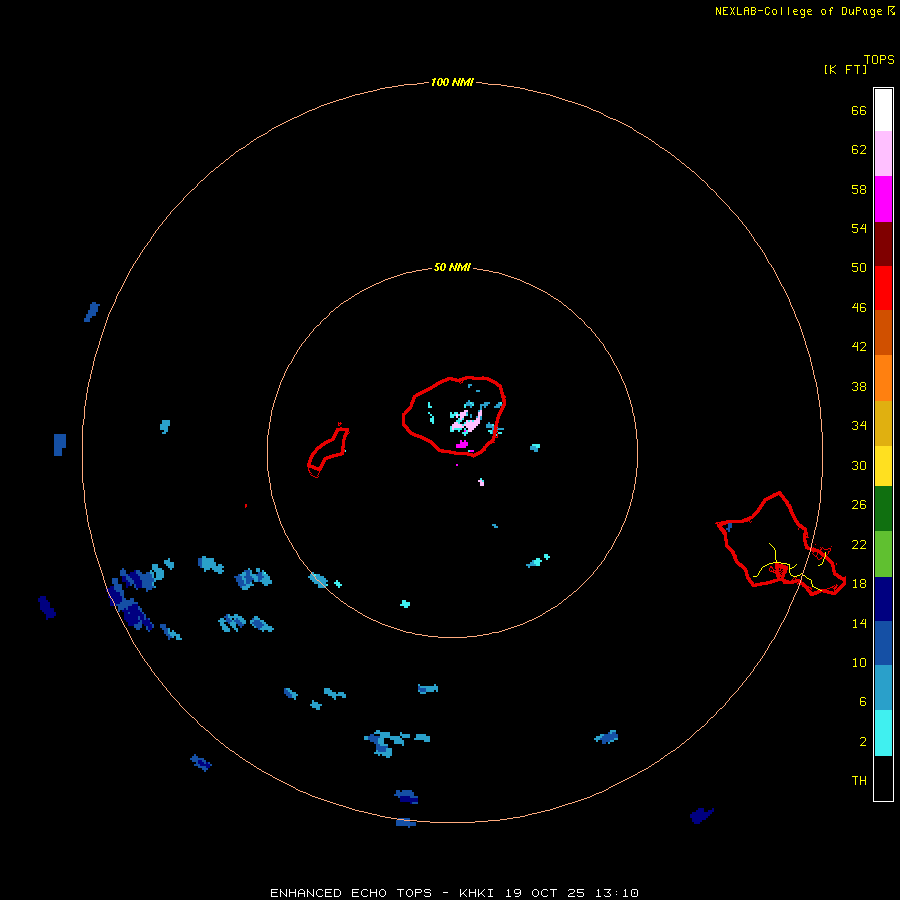The width and height of the screenshot is (900, 900).
Task: Click the 50 NMI range ring label
Action: (452, 267)
